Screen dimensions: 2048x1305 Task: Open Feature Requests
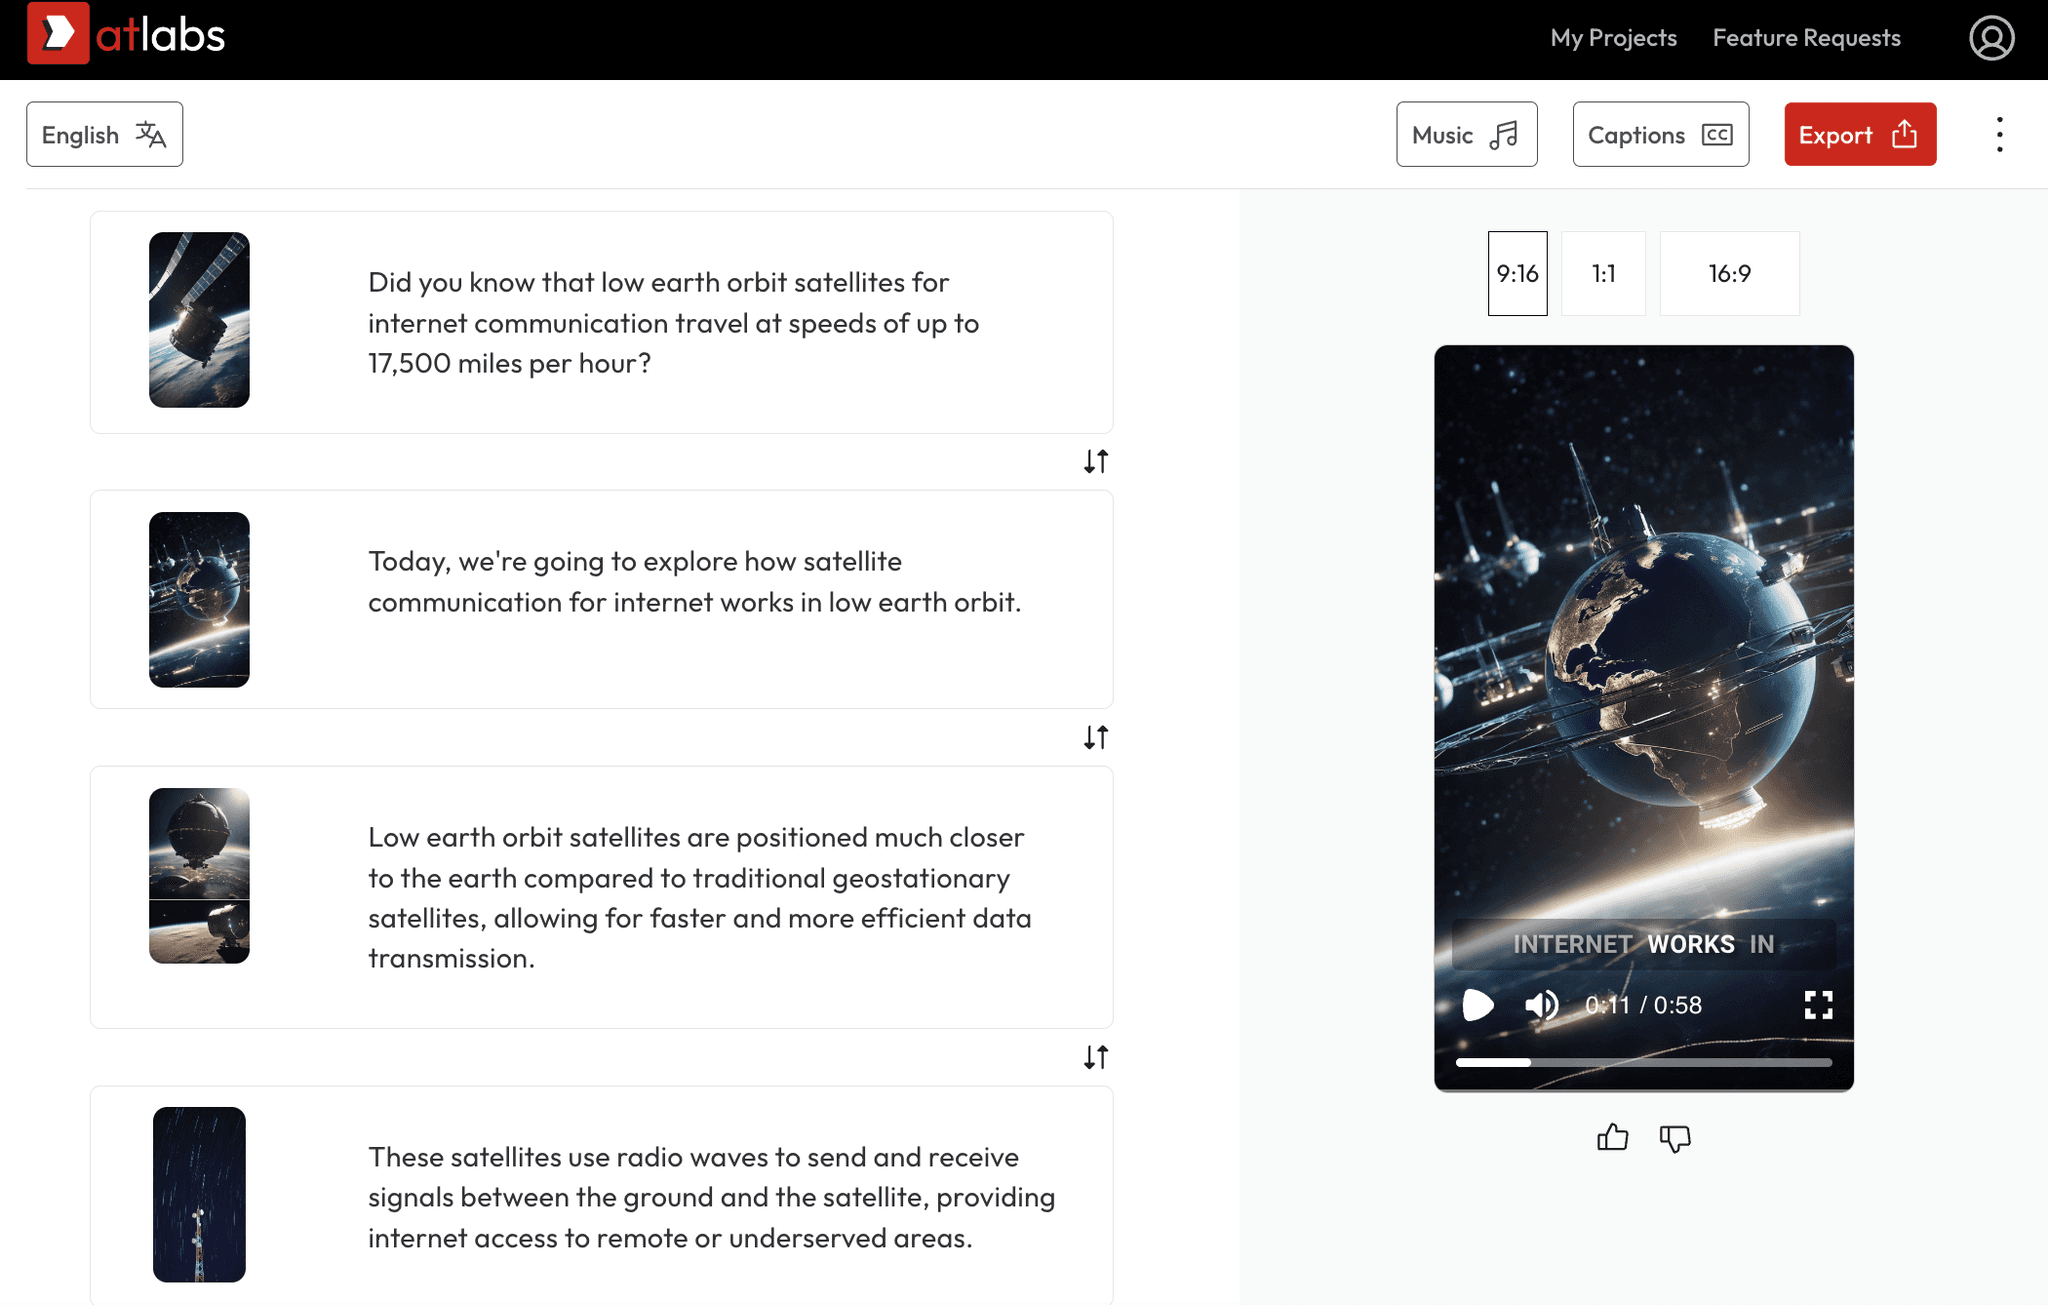pyautogui.click(x=1805, y=38)
